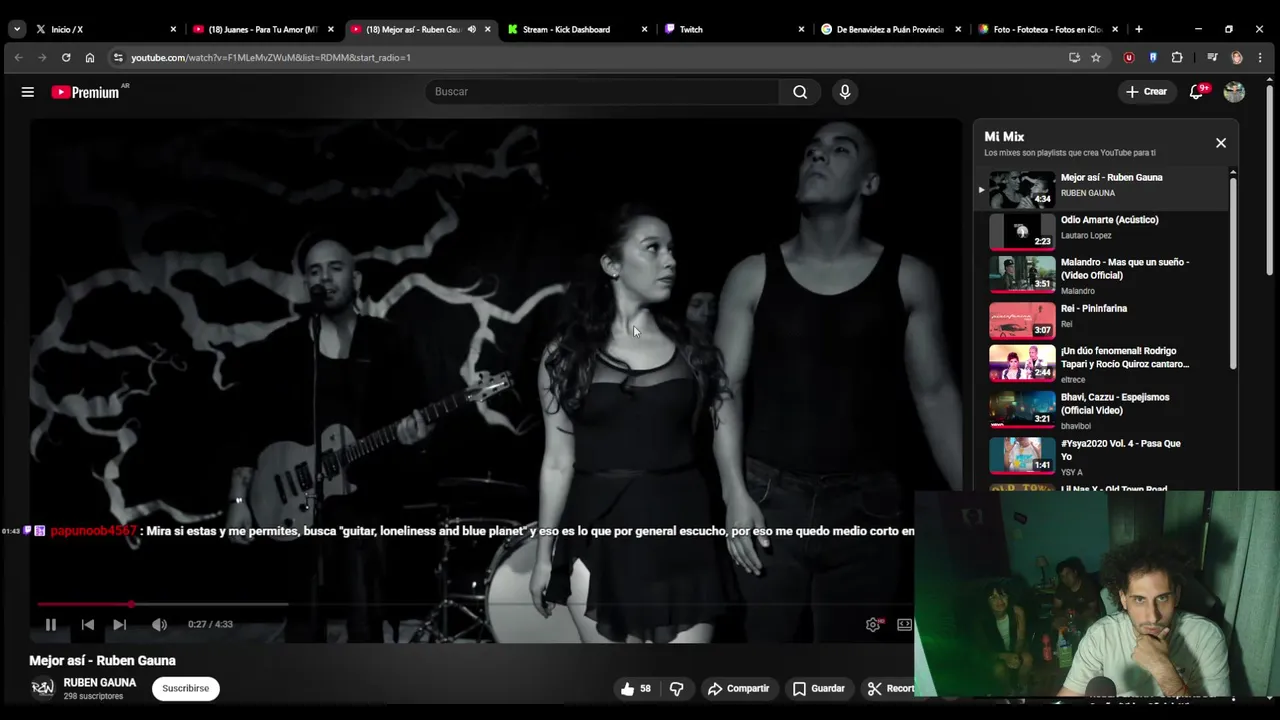Screen dimensions: 1280x720
Task: Open the YouTube account avatar menu
Action: coord(1234,92)
